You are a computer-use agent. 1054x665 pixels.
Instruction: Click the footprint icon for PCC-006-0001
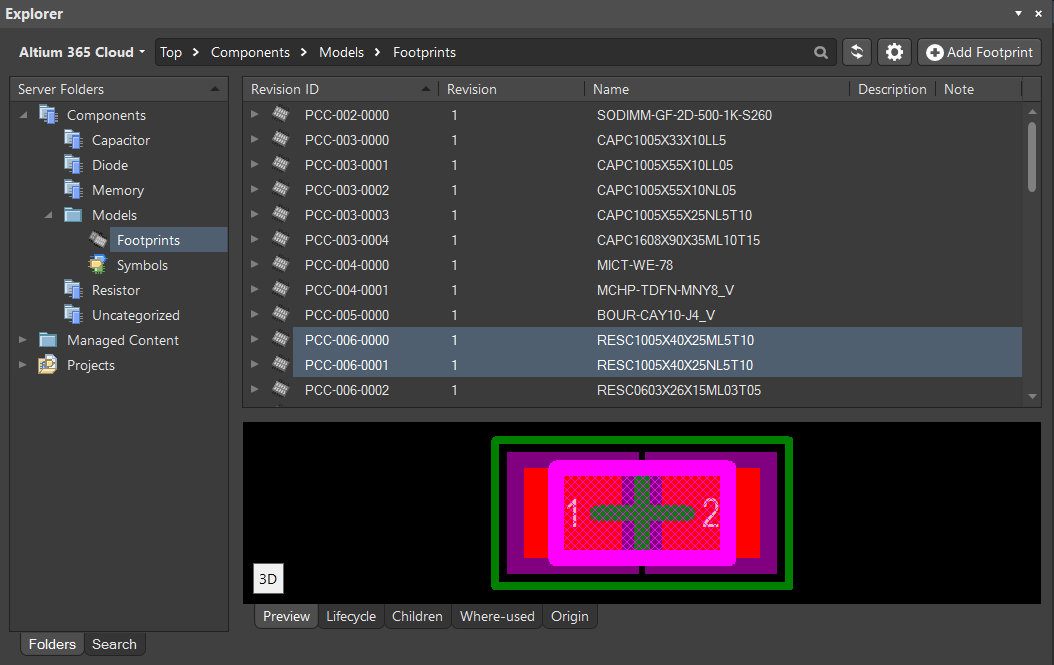pos(281,365)
